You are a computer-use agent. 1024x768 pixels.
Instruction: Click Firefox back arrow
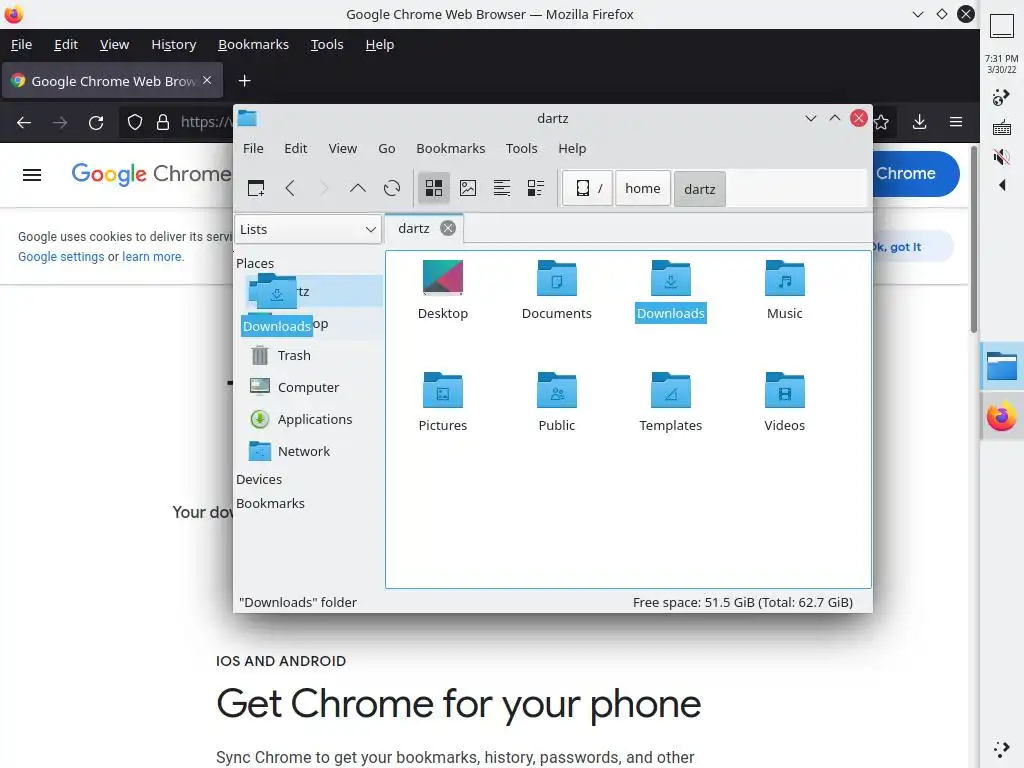point(24,122)
